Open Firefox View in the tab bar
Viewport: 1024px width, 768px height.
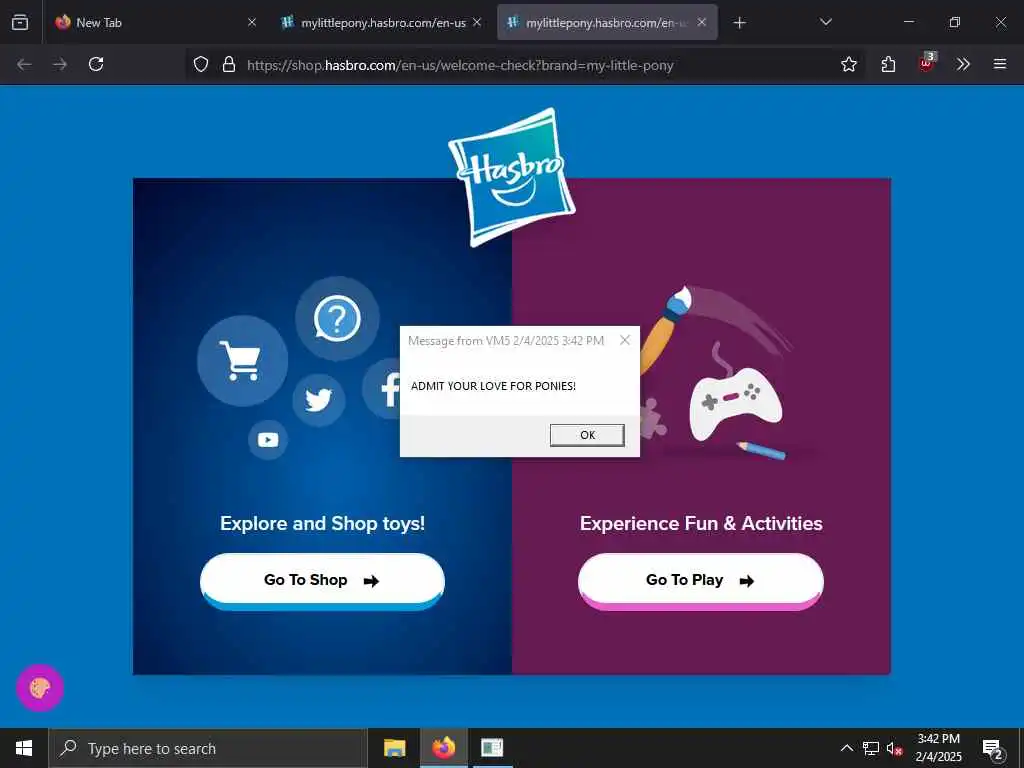click(20, 22)
